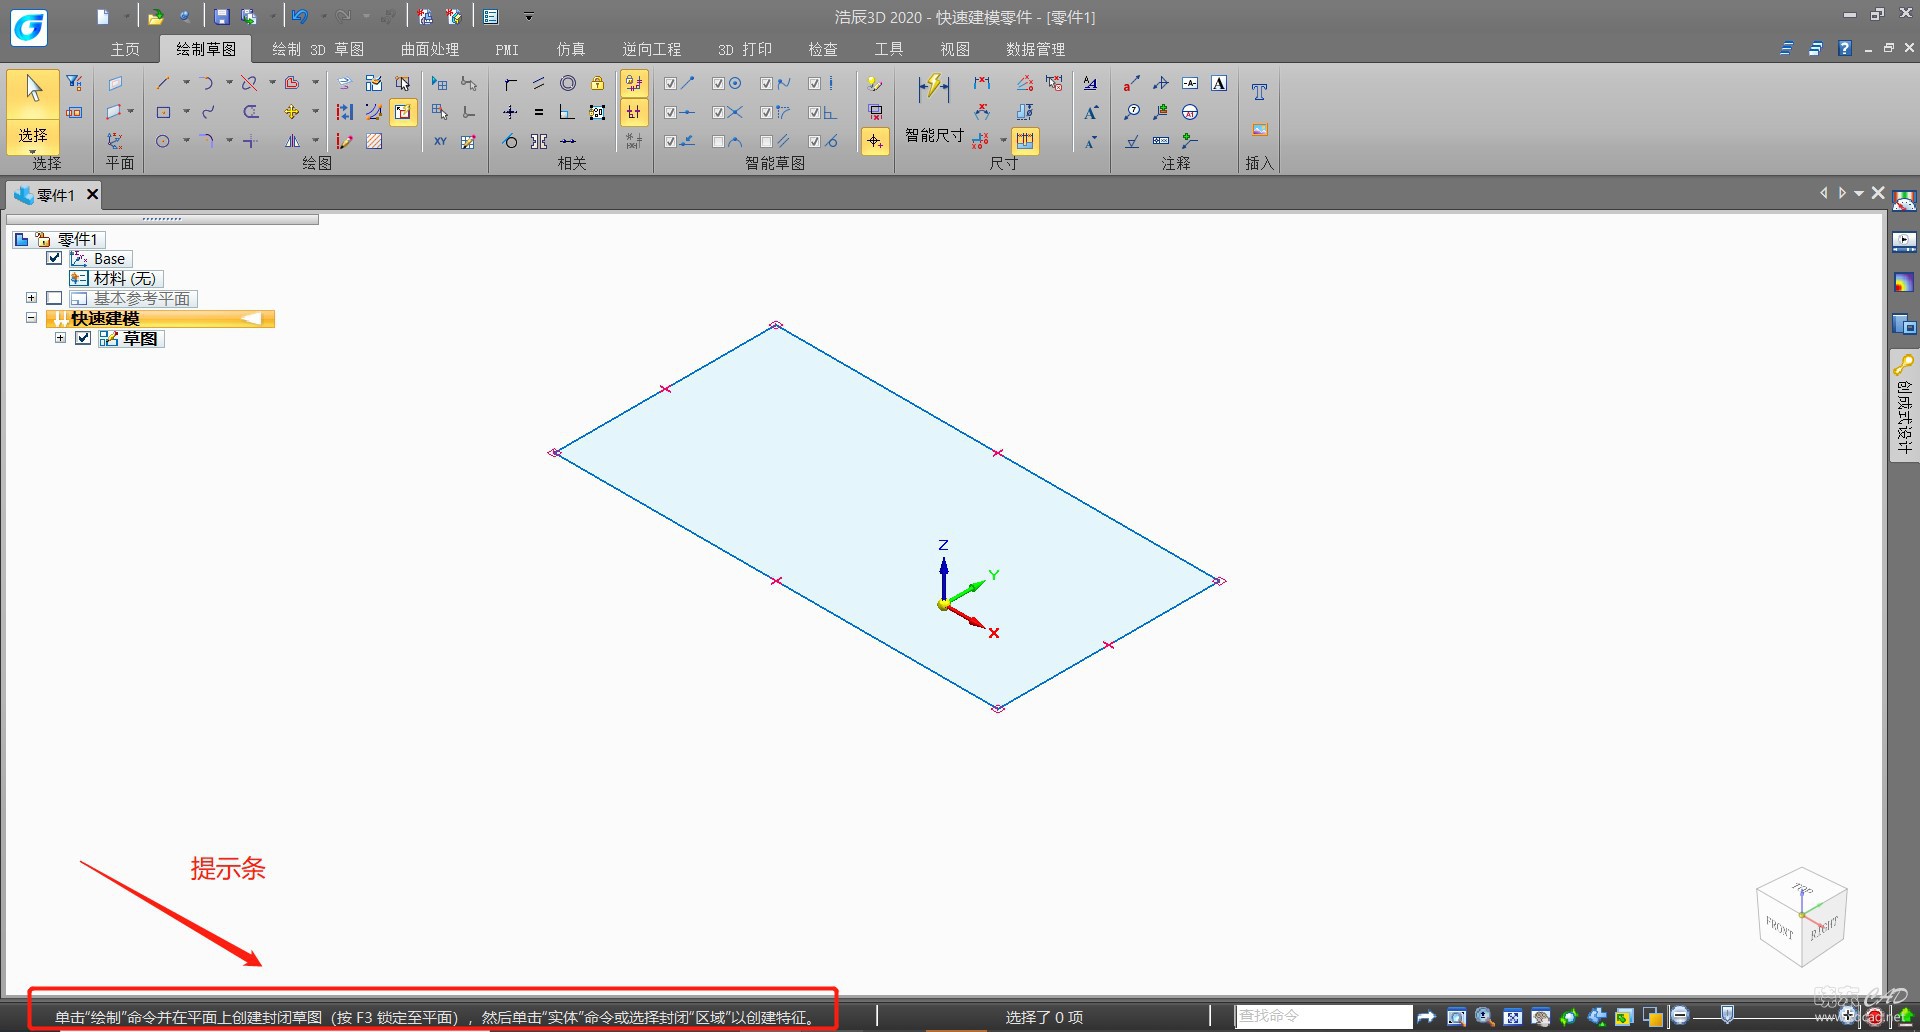The height and width of the screenshot is (1032, 1920).
Task: Select the Line drawing tool
Action: [163, 83]
